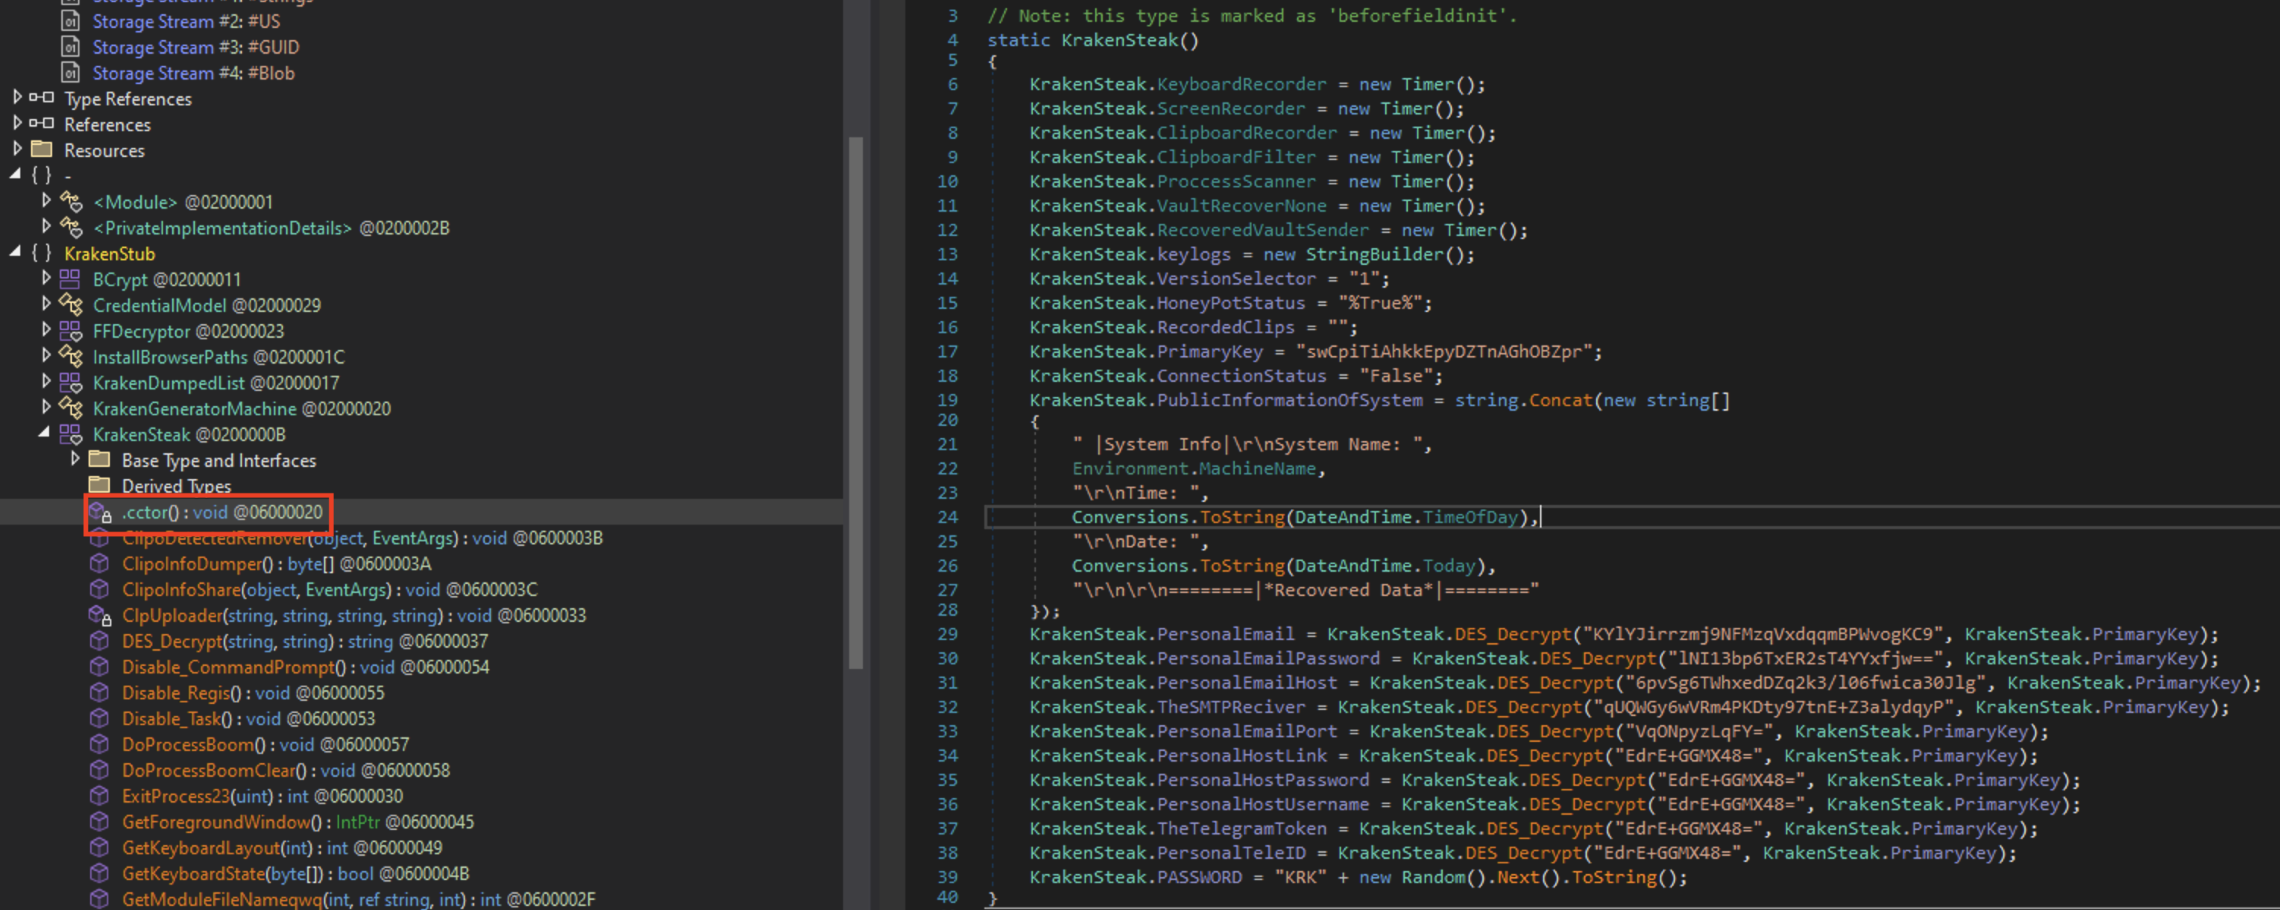Expand Base Type and Interfaces folder

(x=75, y=460)
